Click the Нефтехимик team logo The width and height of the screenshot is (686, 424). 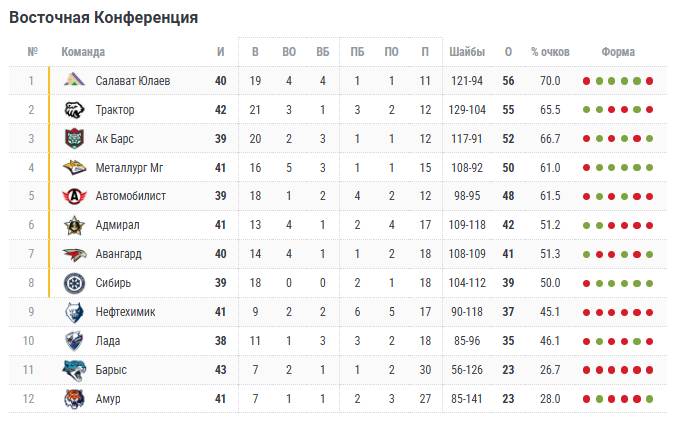[75, 313]
